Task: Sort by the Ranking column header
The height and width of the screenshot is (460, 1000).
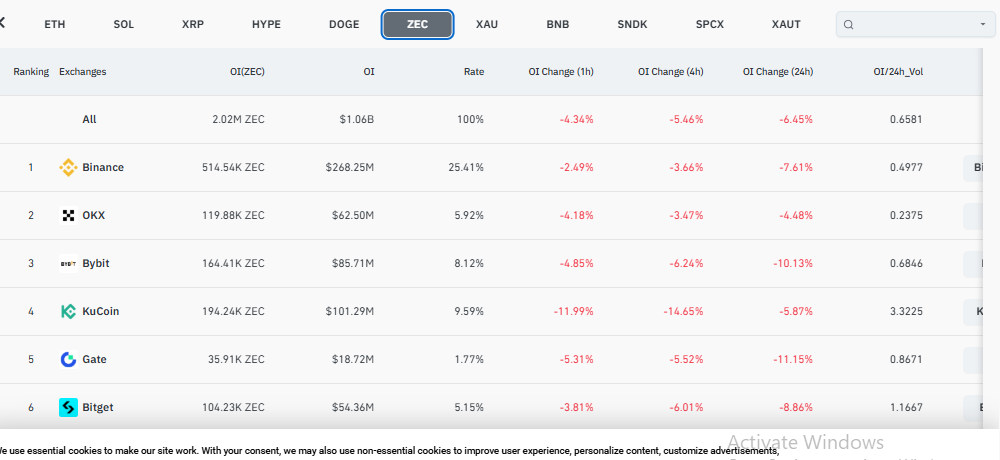Action: pyautogui.click(x=31, y=71)
